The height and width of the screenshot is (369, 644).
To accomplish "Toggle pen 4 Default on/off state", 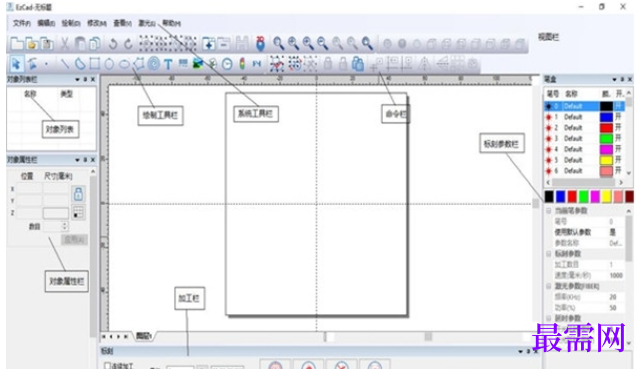I will (x=618, y=149).
